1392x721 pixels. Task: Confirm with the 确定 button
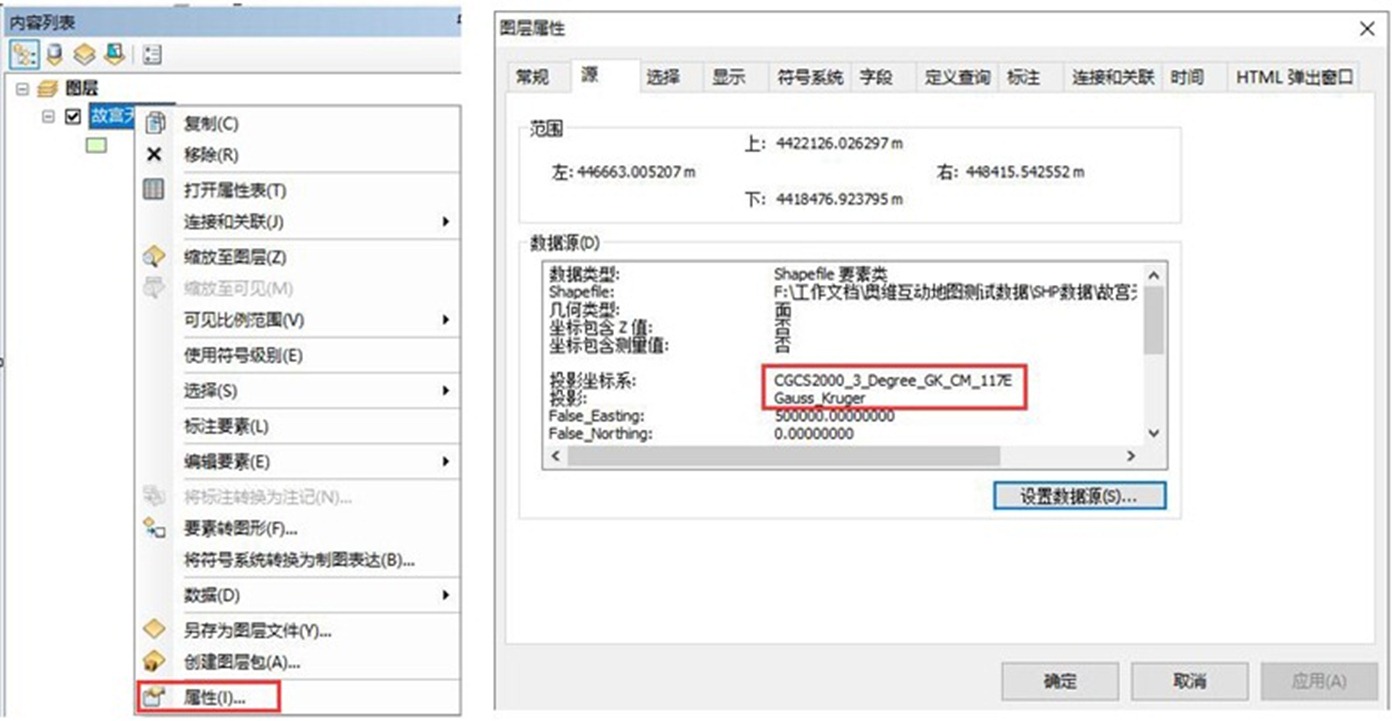coord(1060,681)
